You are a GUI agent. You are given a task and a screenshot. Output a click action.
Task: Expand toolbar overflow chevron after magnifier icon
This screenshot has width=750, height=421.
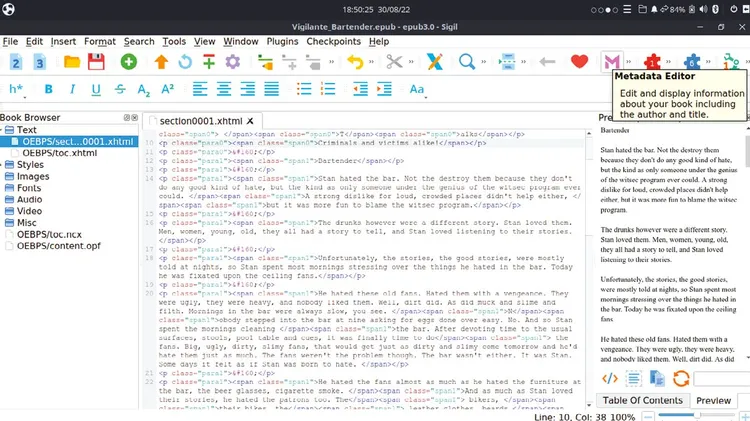(484, 62)
